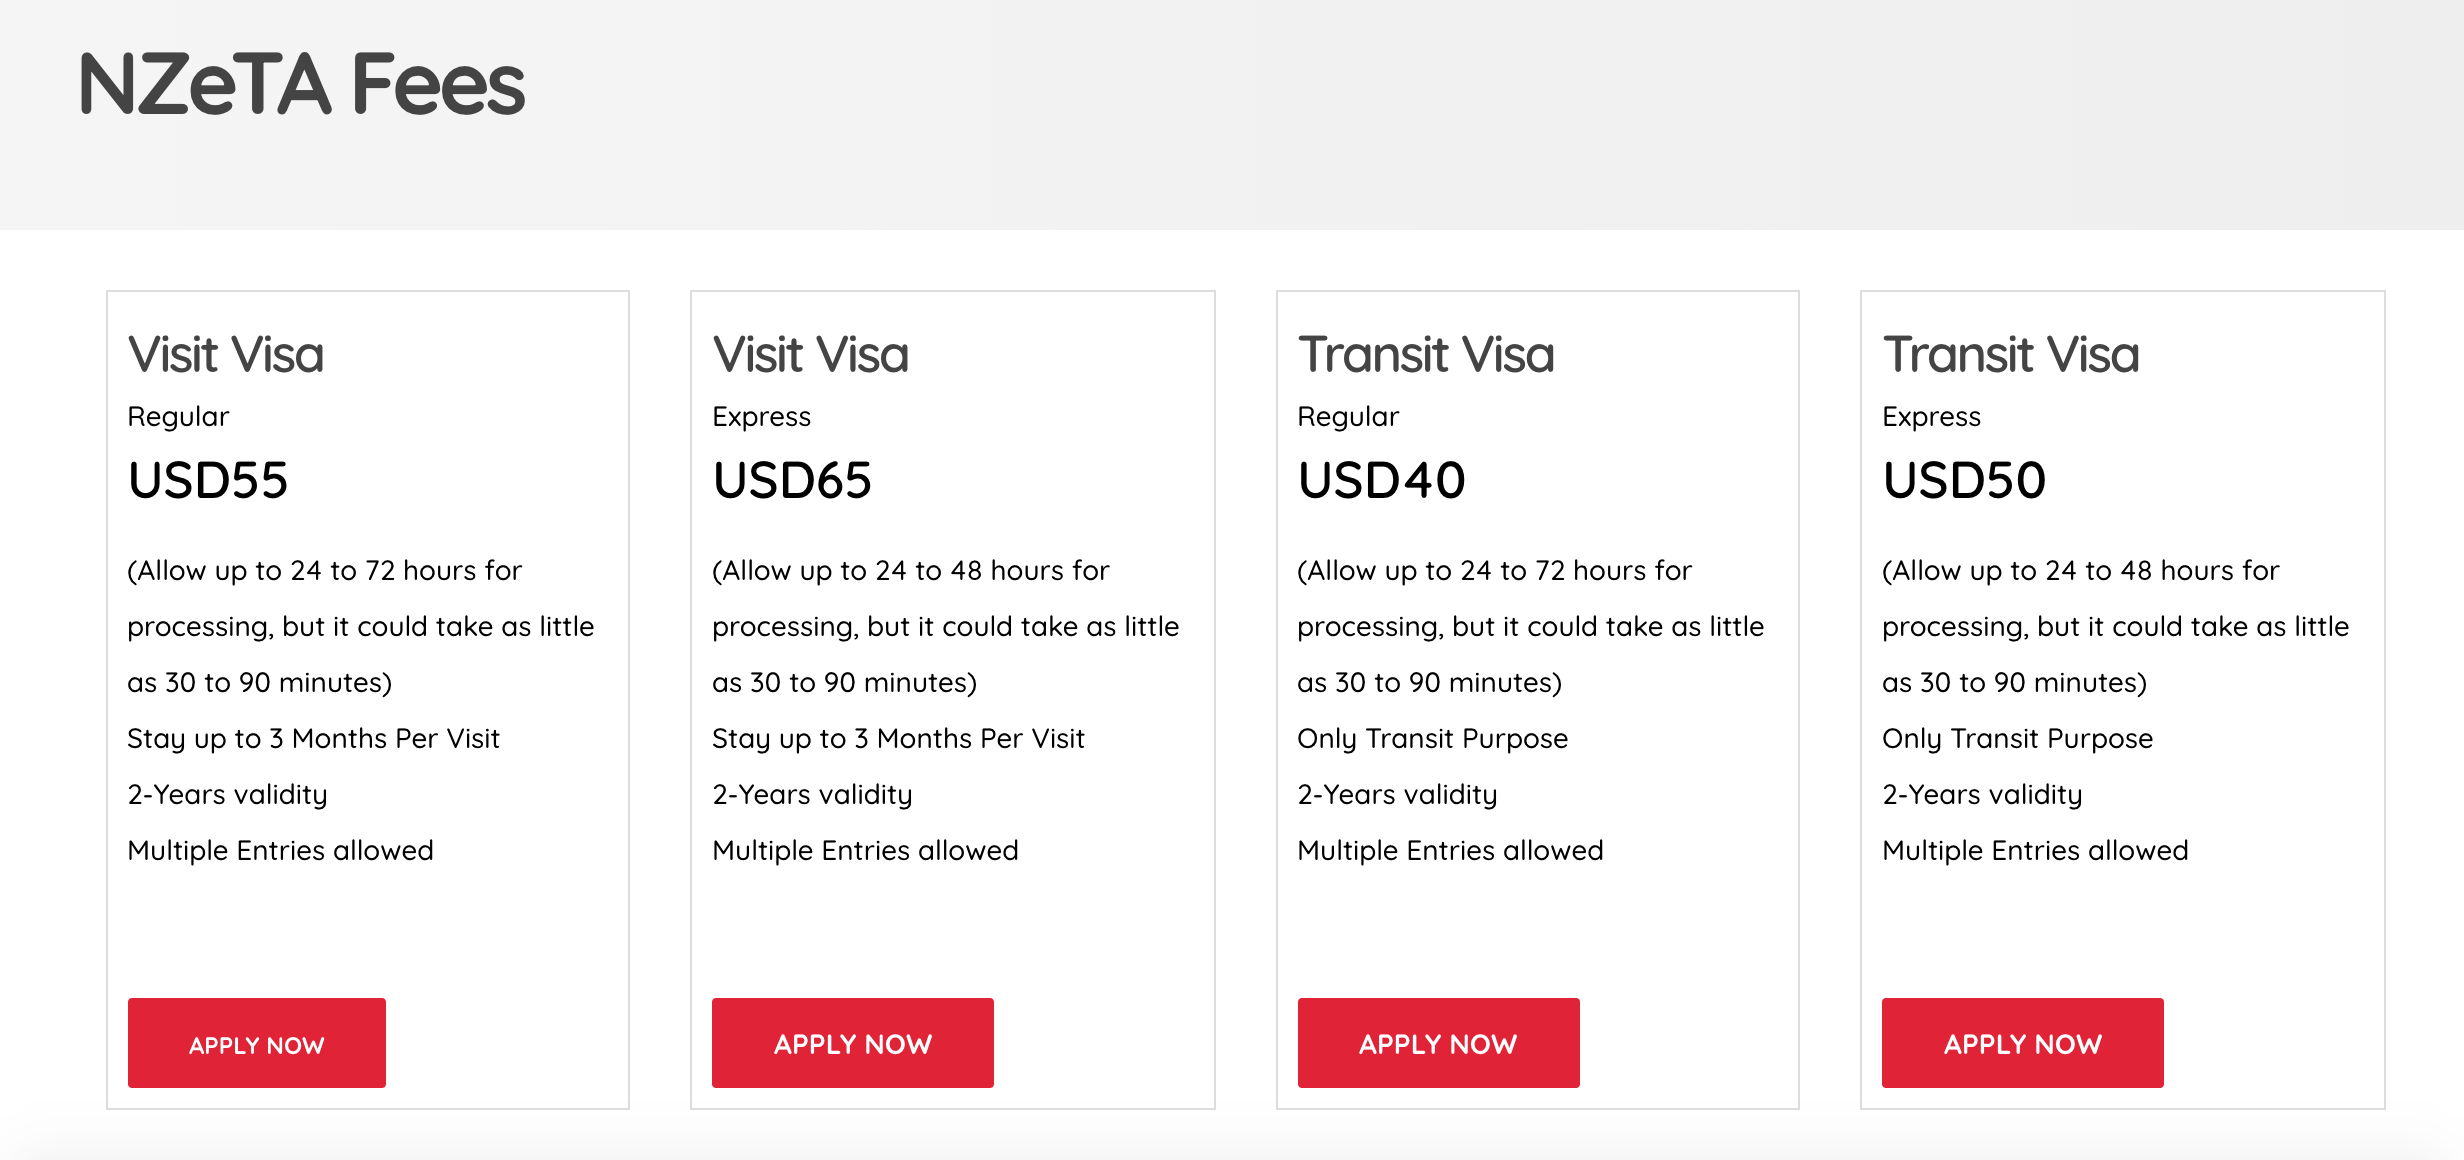Image resolution: width=2464 pixels, height=1160 pixels.
Task: Click the USD55 price text
Action: point(208,480)
